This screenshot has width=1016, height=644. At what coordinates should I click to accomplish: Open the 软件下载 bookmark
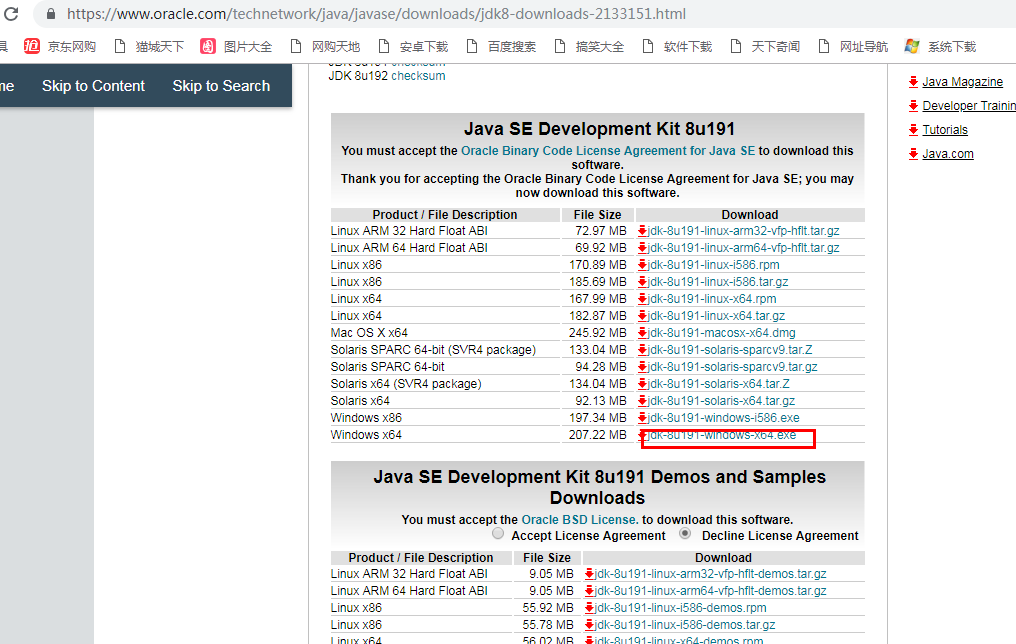678,47
